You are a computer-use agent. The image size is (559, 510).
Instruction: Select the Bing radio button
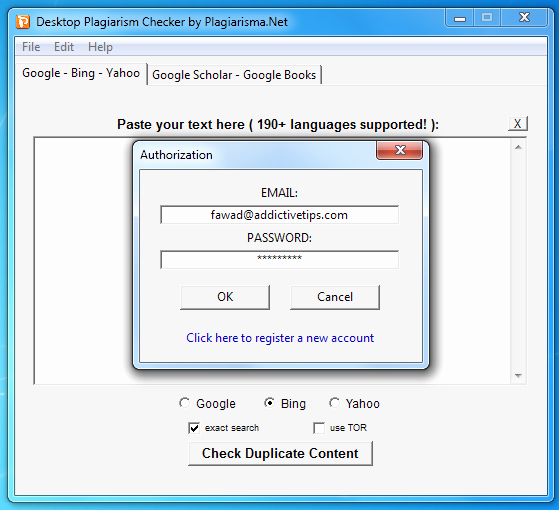tap(269, 403)
